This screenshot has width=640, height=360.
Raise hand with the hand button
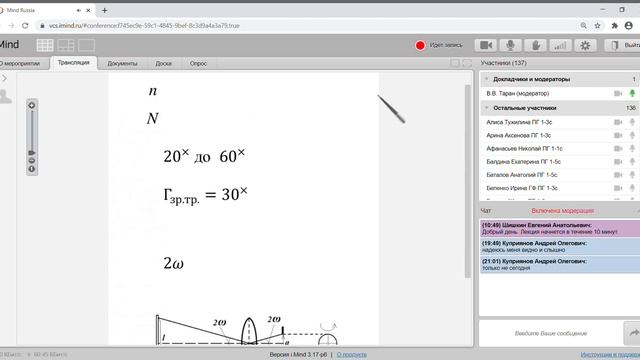536,45
